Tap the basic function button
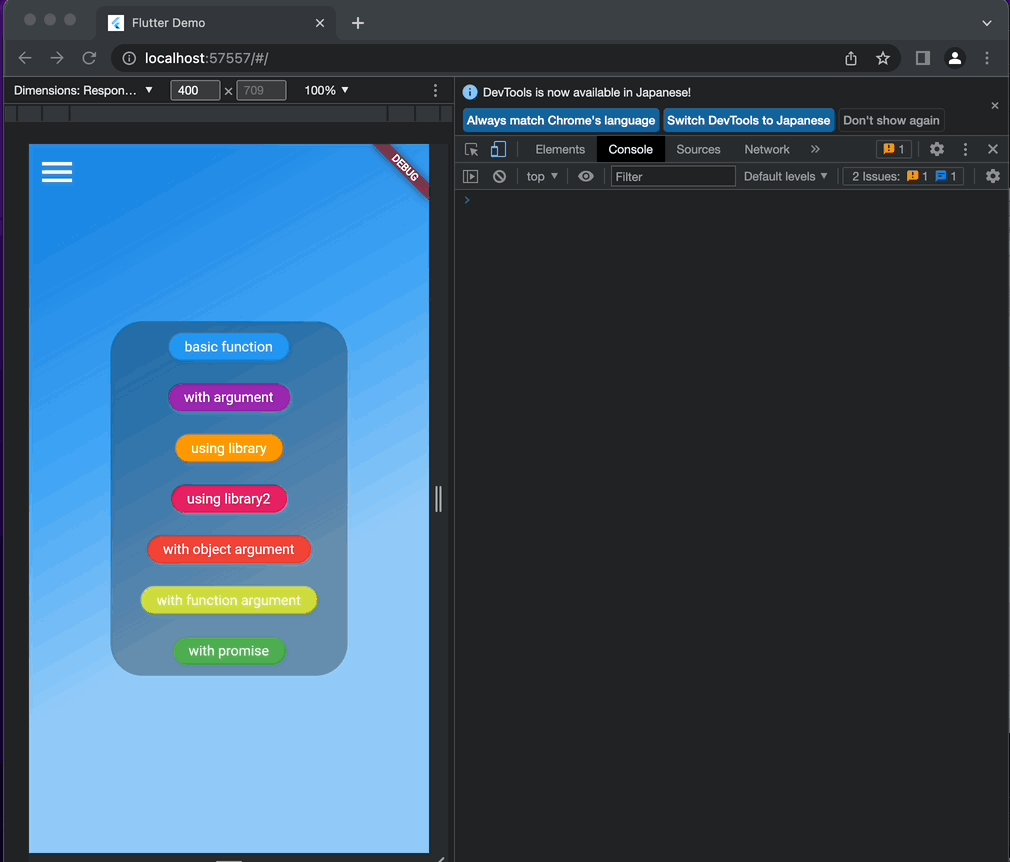The height and width of the screenshot is (862, 1010). click(x=229, y=347)
